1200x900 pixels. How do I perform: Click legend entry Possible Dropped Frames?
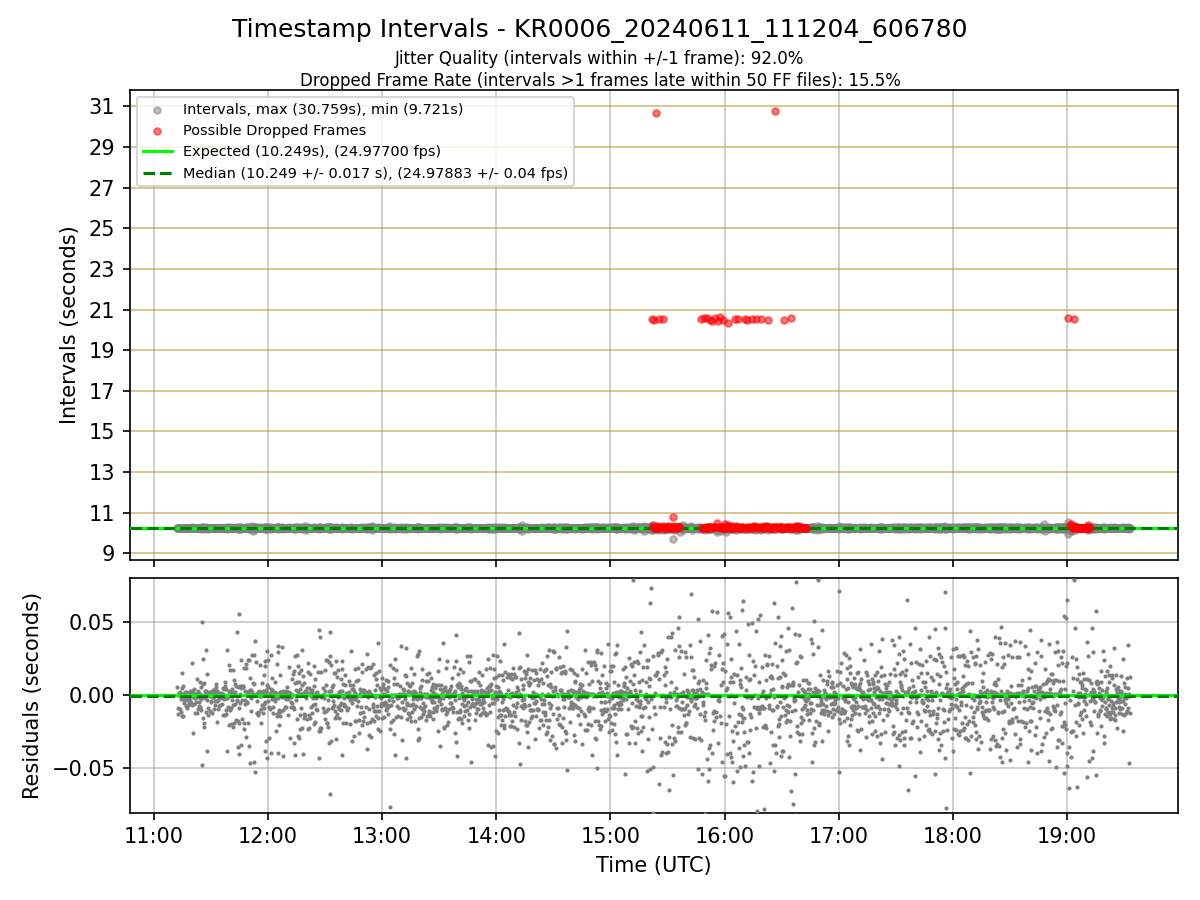pyautogui.click(x=274, y=130)
